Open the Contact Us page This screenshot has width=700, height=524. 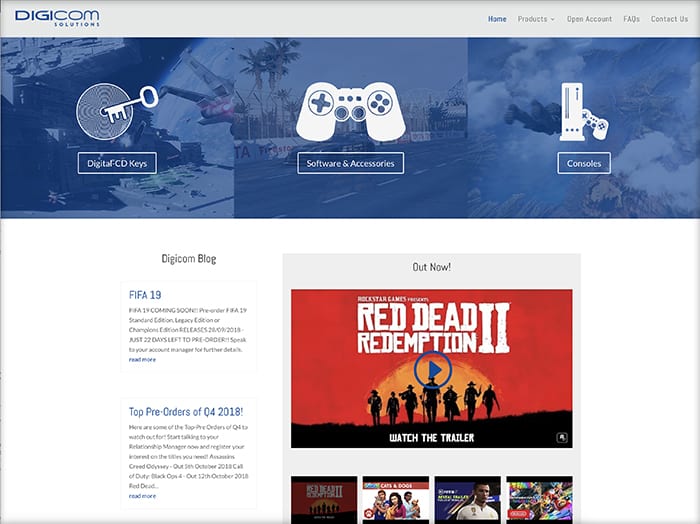[669, 19]
